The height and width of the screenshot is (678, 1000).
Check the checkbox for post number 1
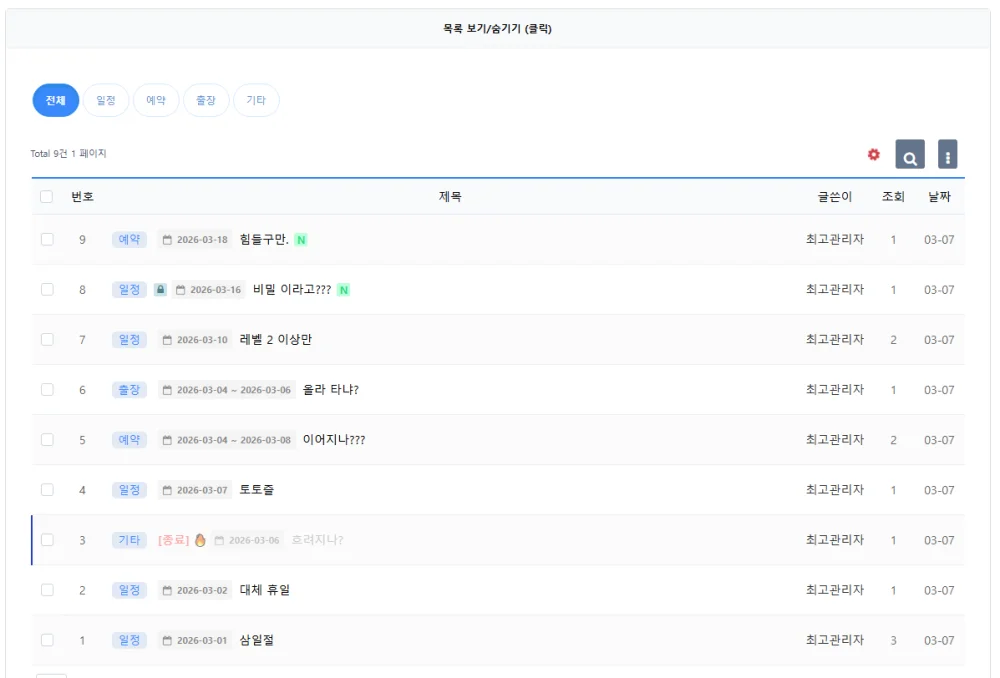(47, 640)
